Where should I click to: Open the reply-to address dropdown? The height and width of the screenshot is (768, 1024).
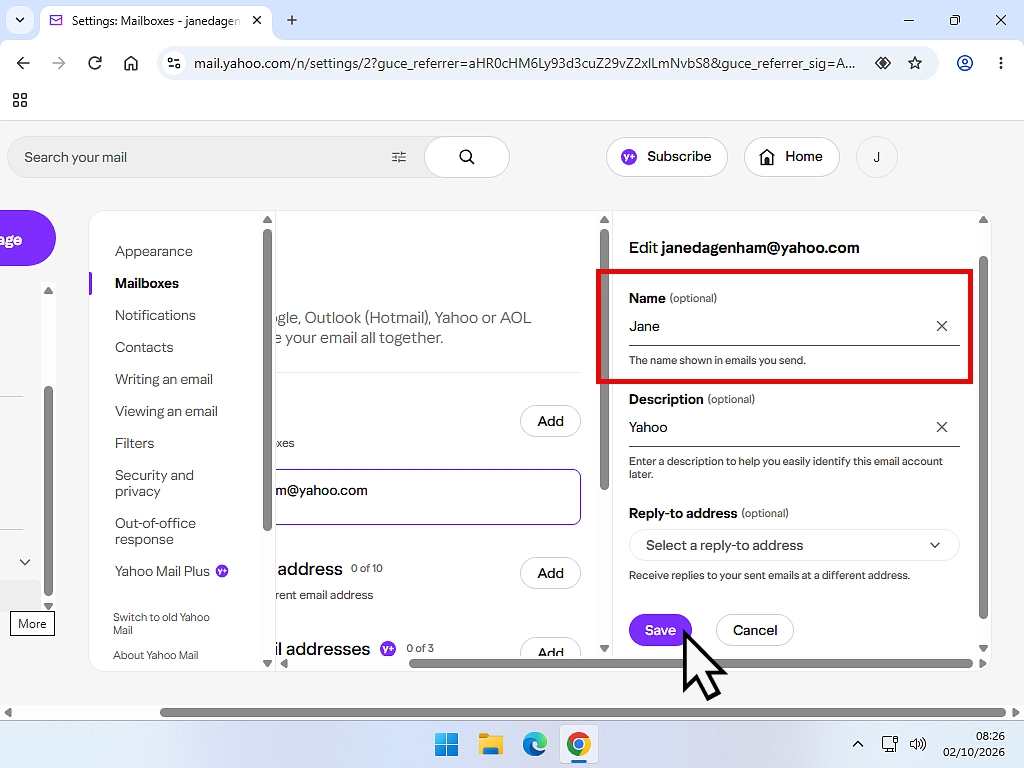(794, 545)
